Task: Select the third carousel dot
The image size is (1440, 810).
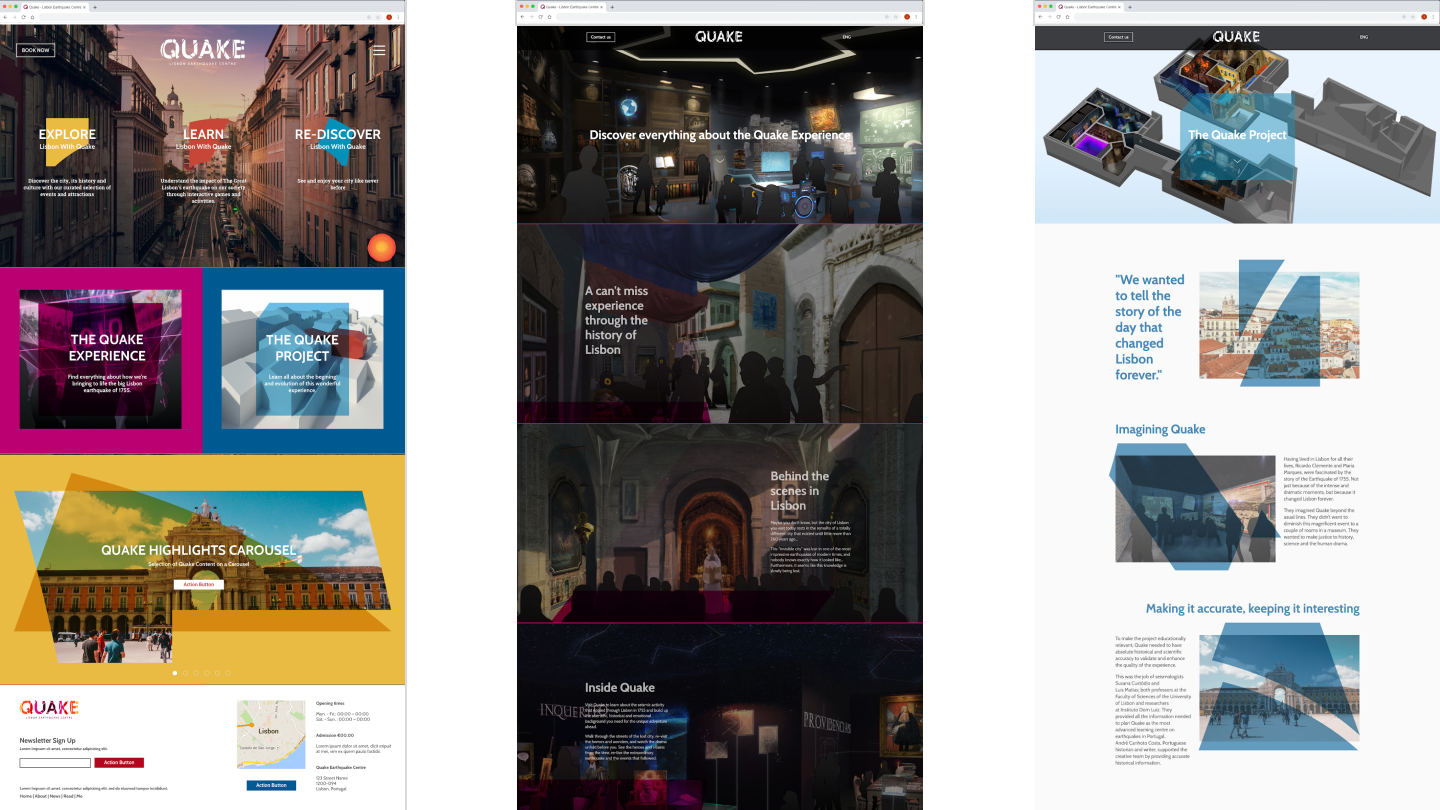Action: pyautogui.click(x=196, y=673)
